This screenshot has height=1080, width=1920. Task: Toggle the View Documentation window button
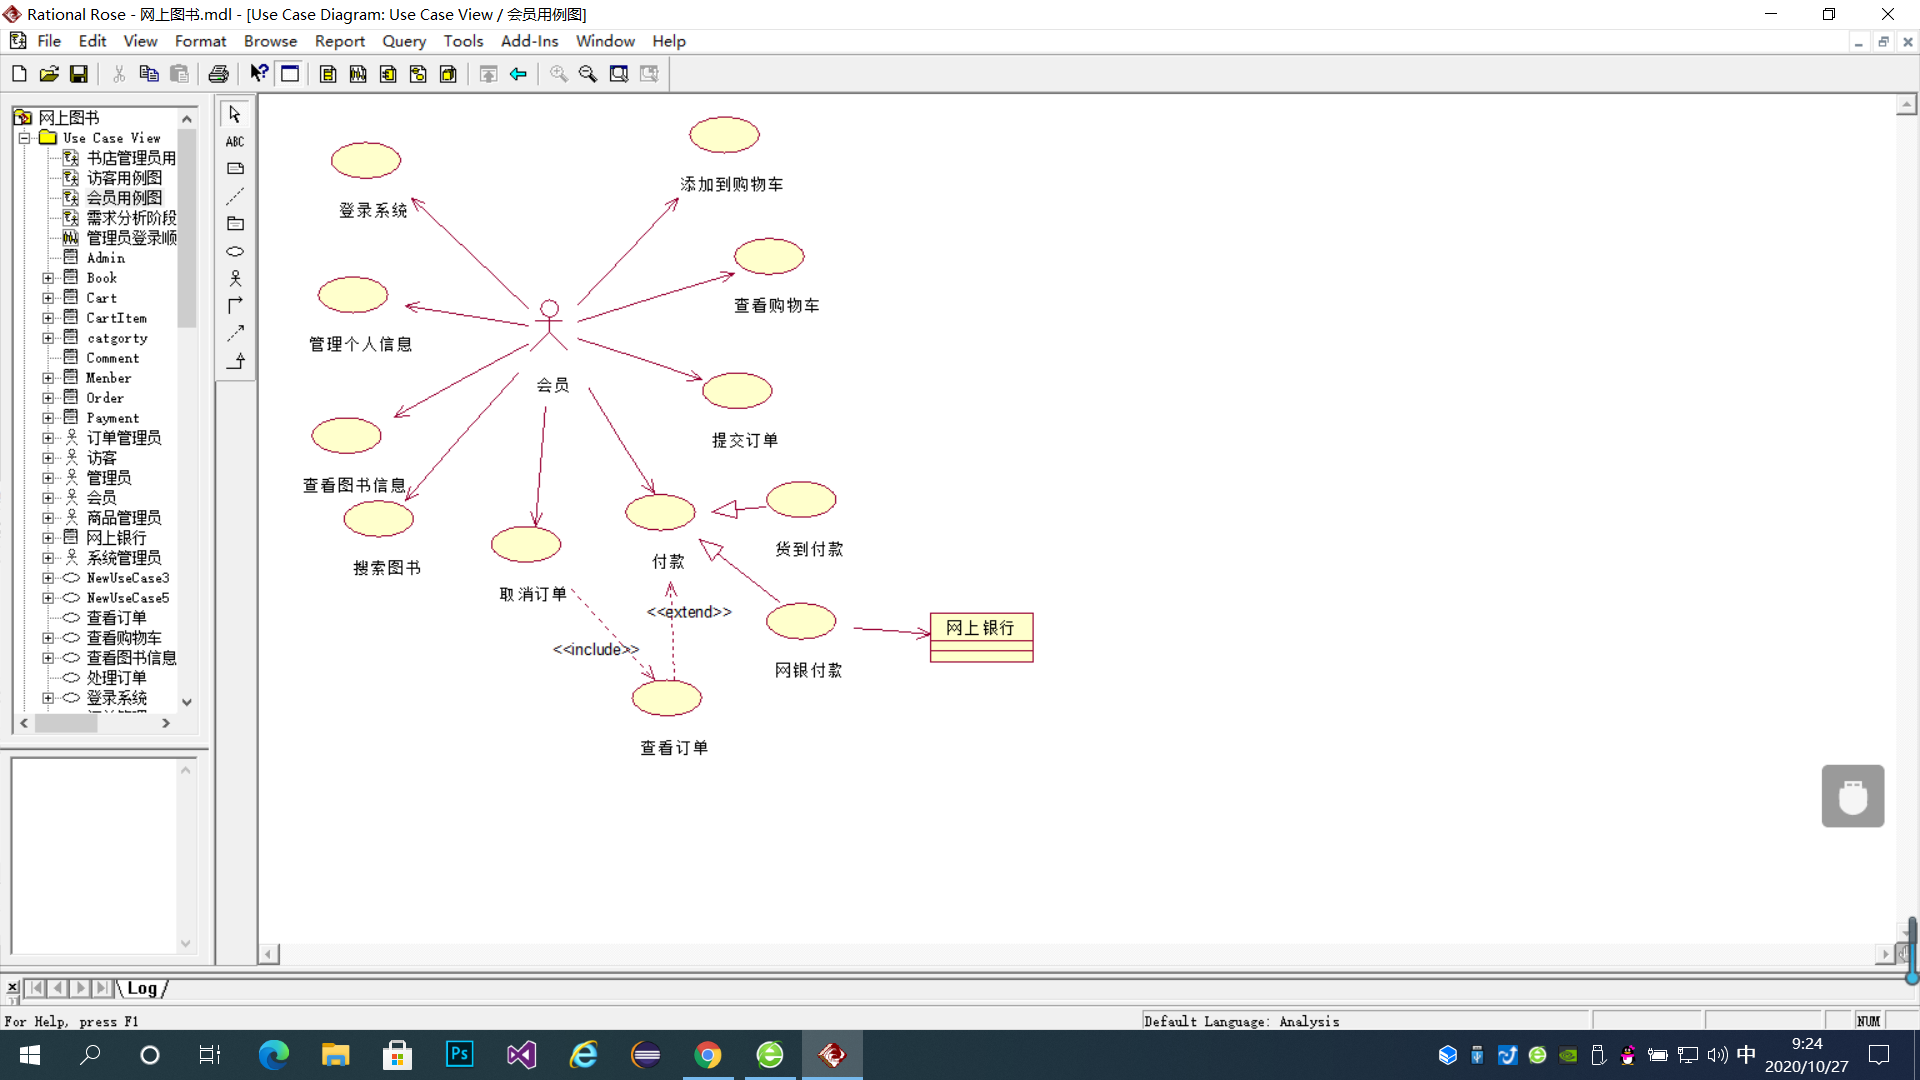pyautogui.click(x=290, y=74)
